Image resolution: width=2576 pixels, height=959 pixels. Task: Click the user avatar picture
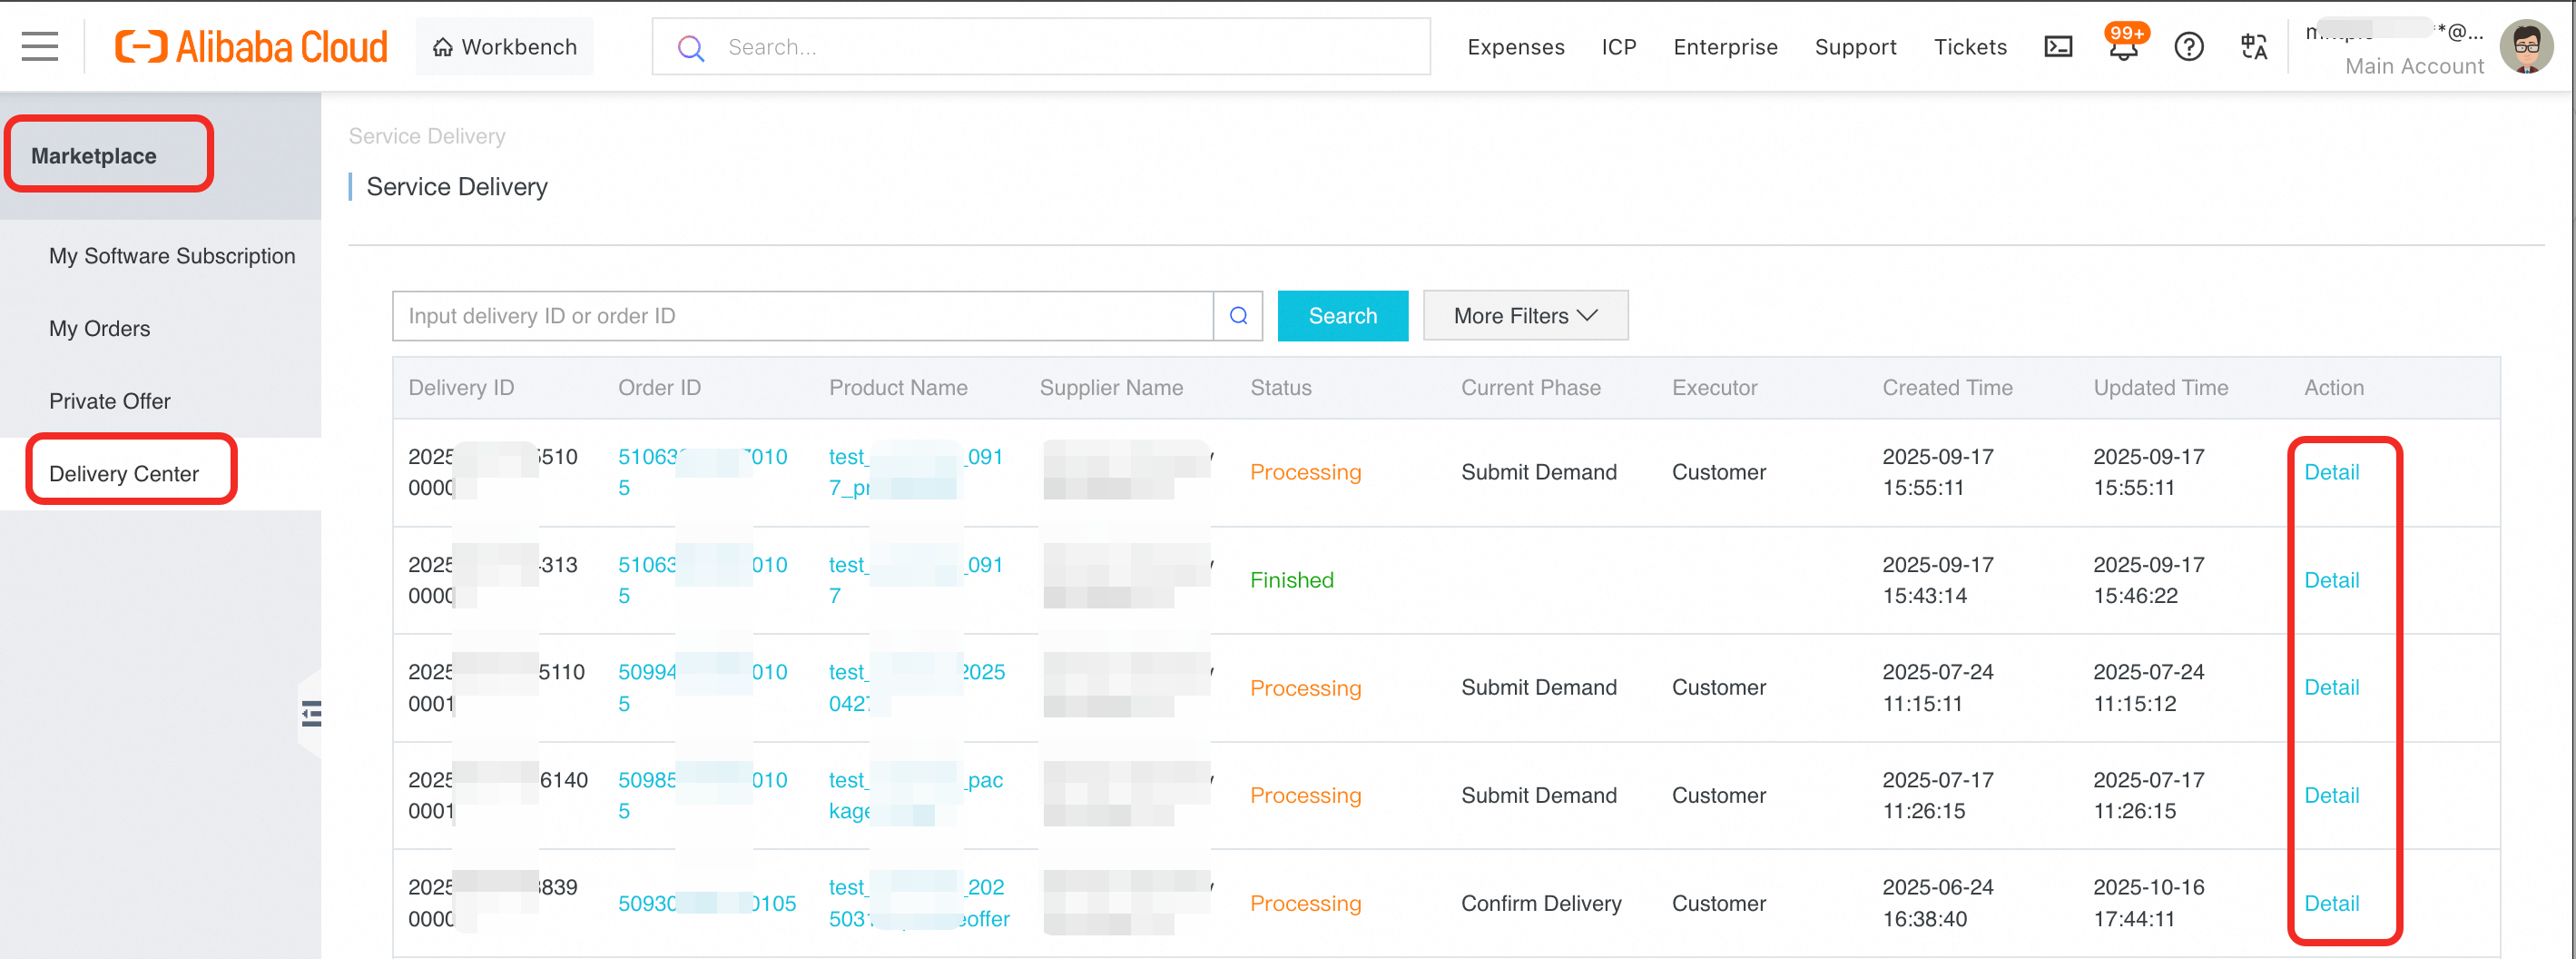(x=2527, y=47)
